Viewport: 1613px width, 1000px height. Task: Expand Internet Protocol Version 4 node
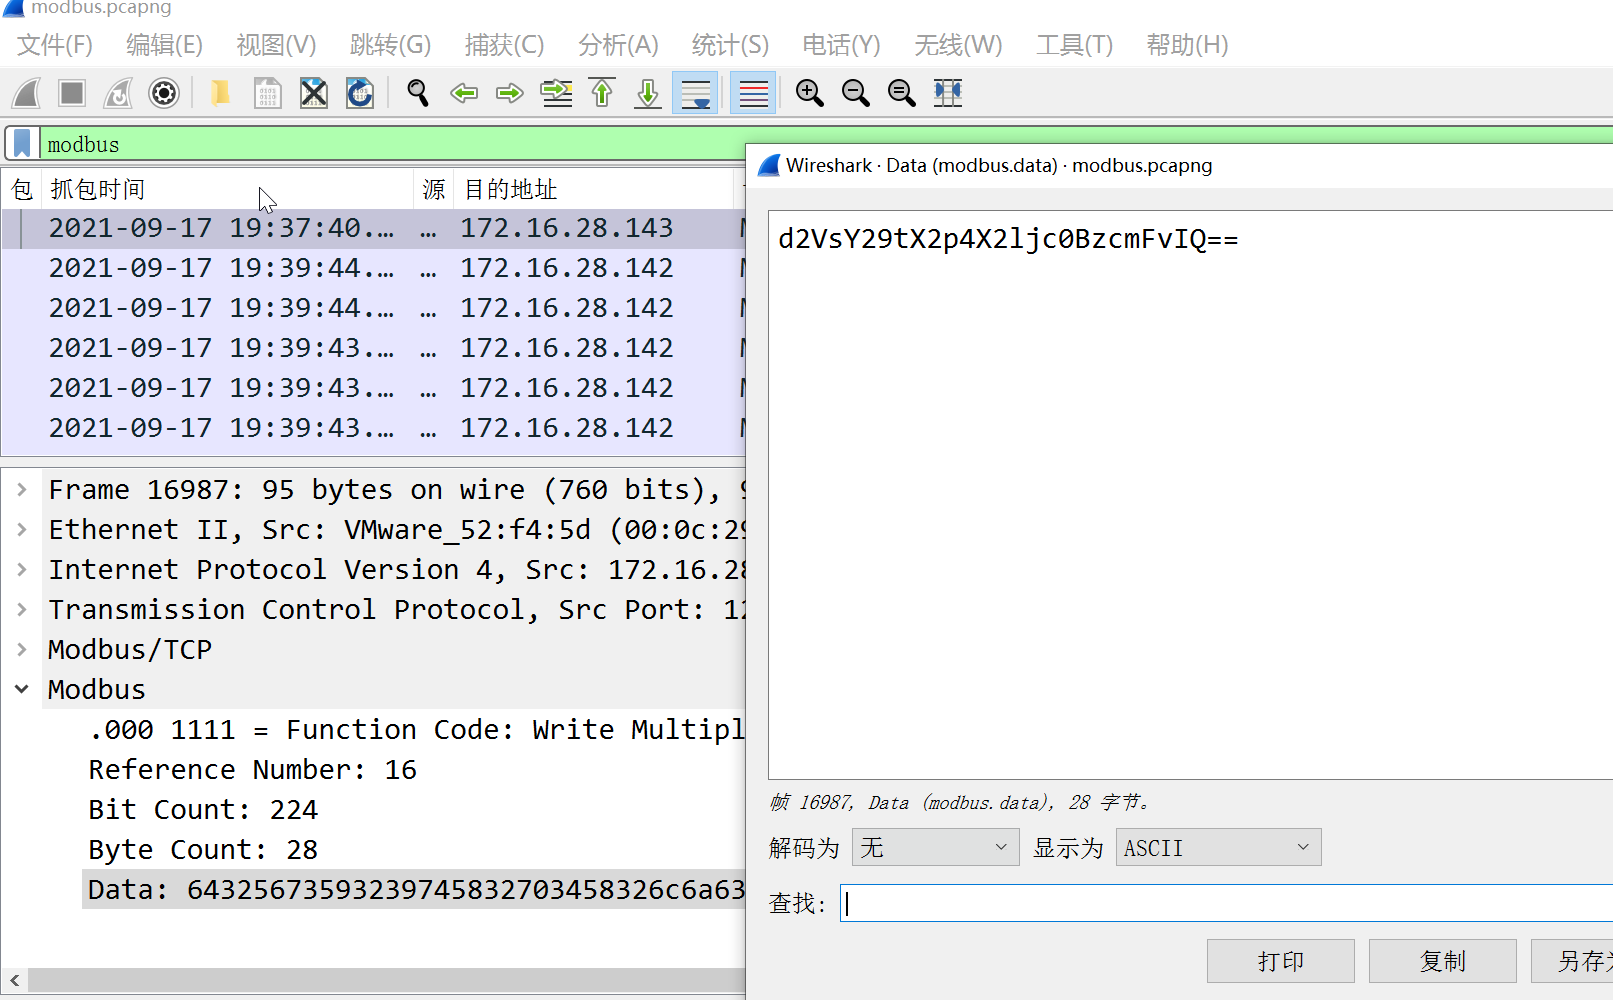click(x=22, y=570)
